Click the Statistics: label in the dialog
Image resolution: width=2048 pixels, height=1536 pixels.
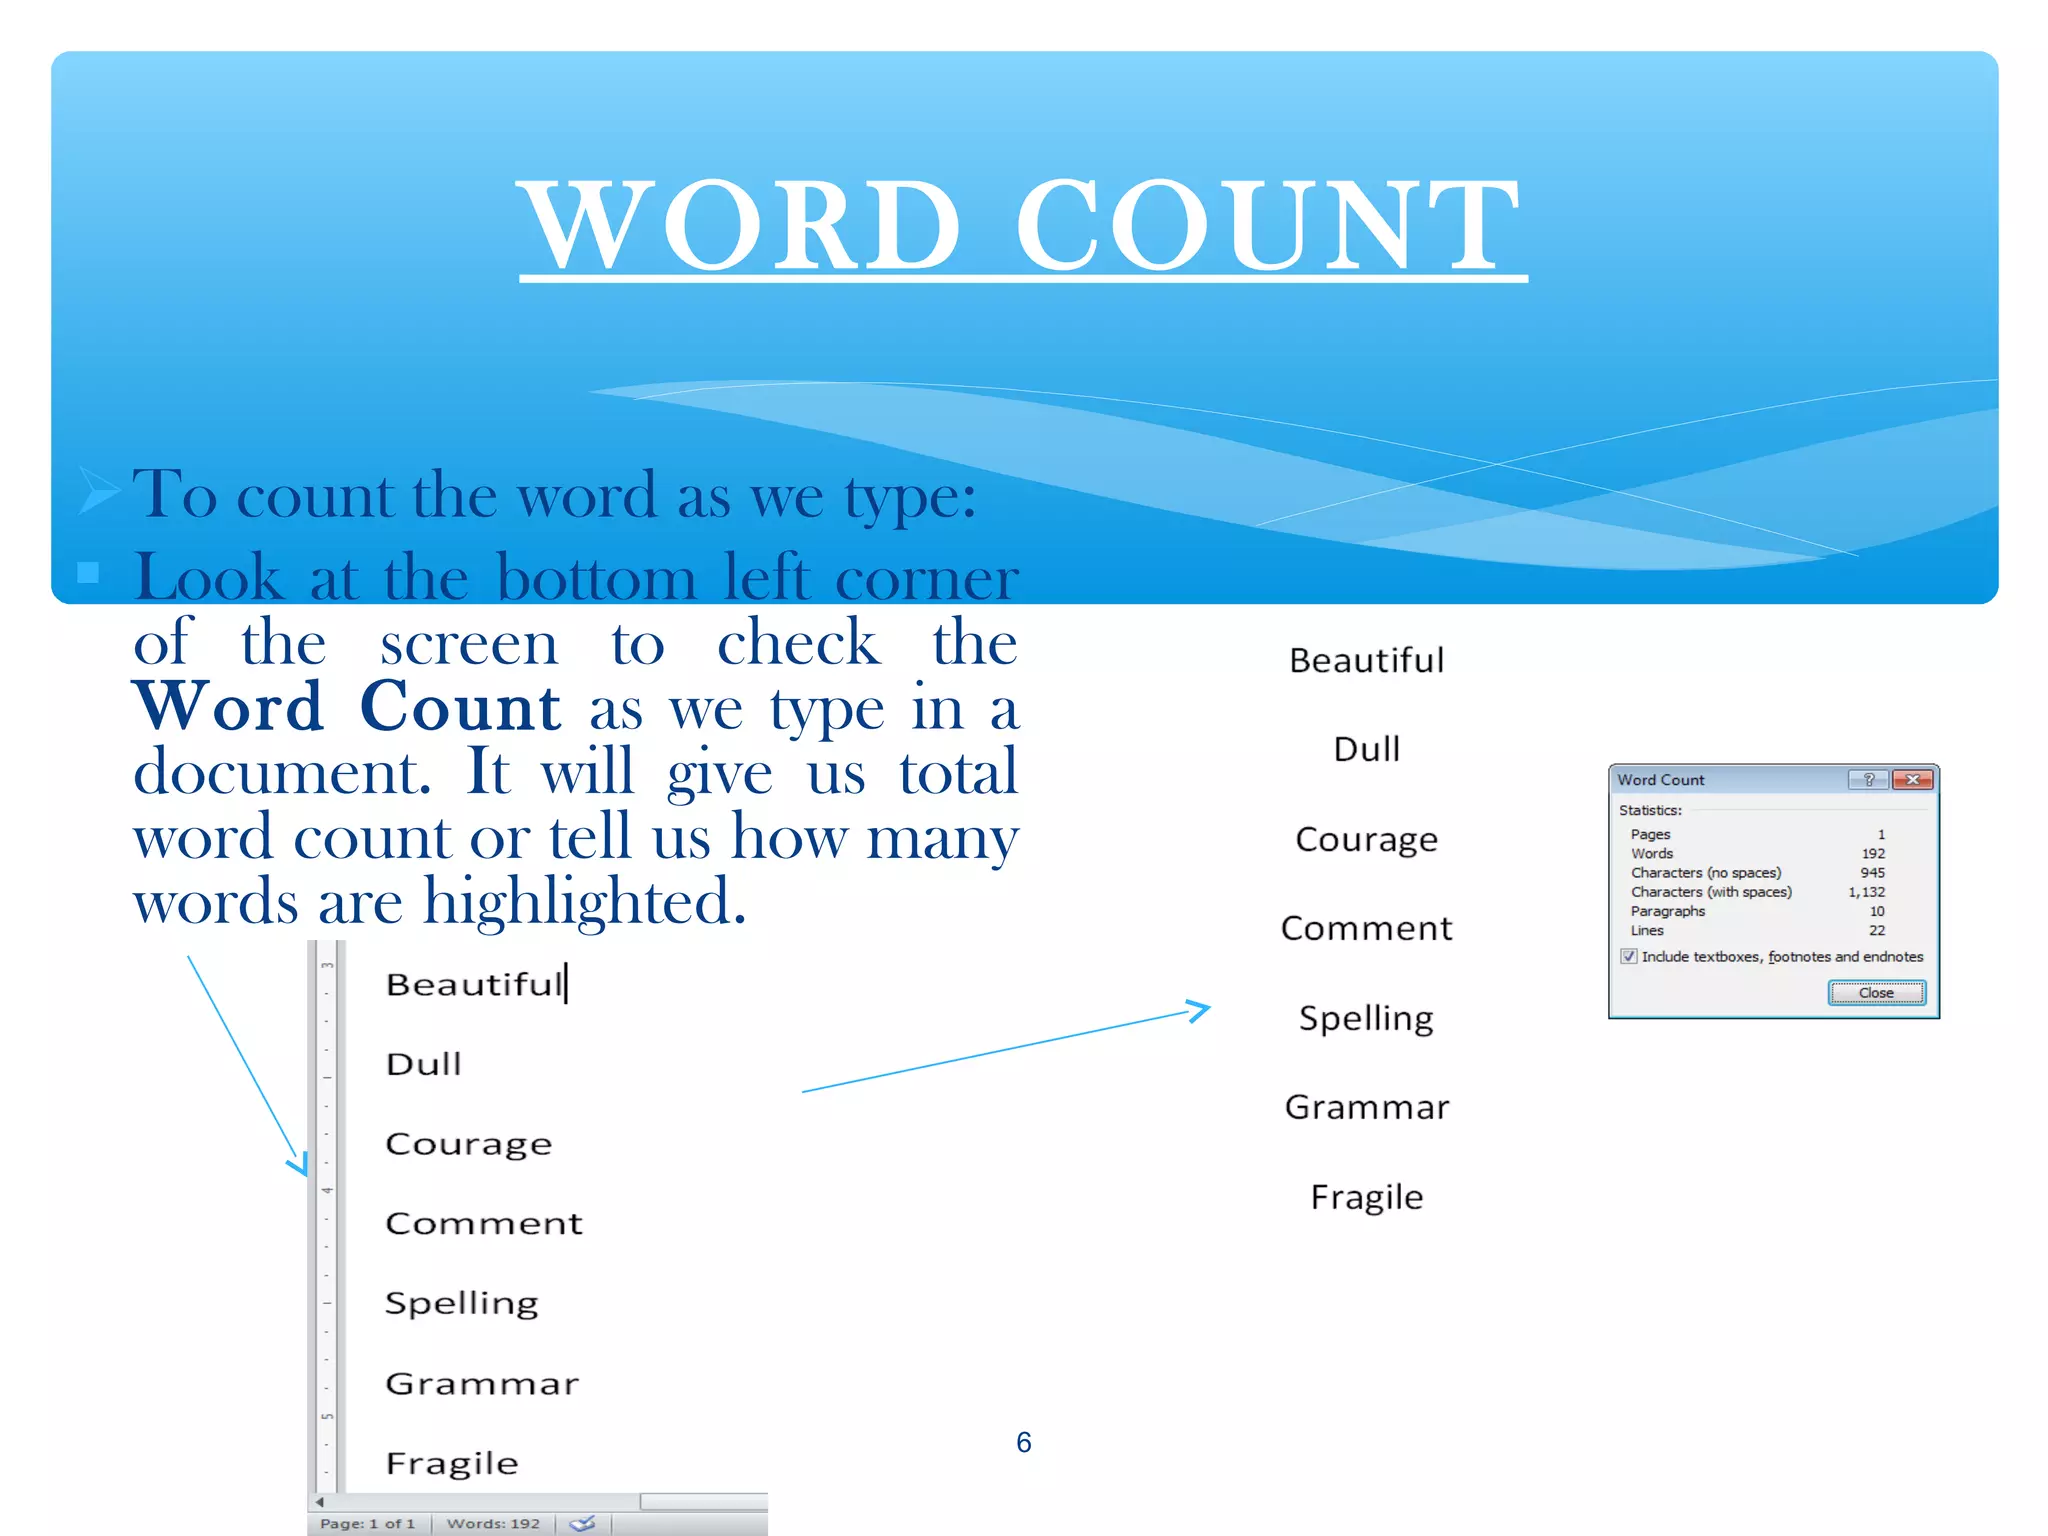1650,810
